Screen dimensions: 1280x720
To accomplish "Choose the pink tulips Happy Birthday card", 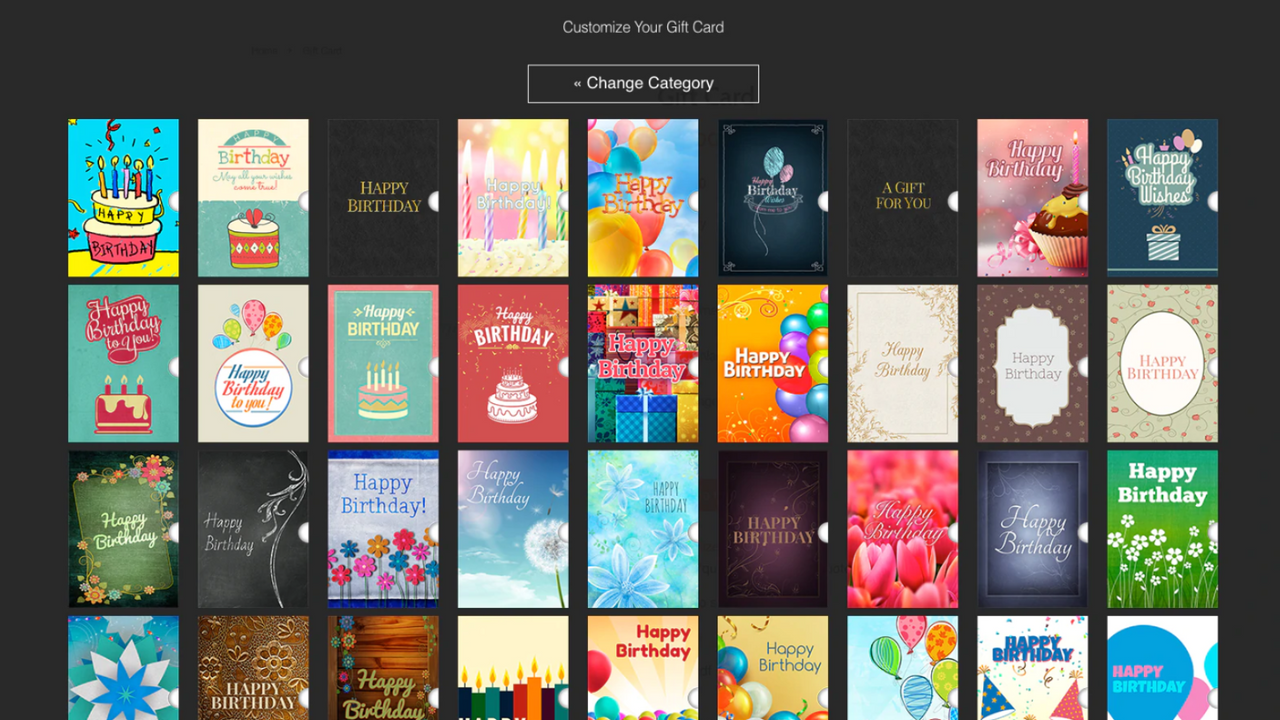I will click(x=902, y=529).
